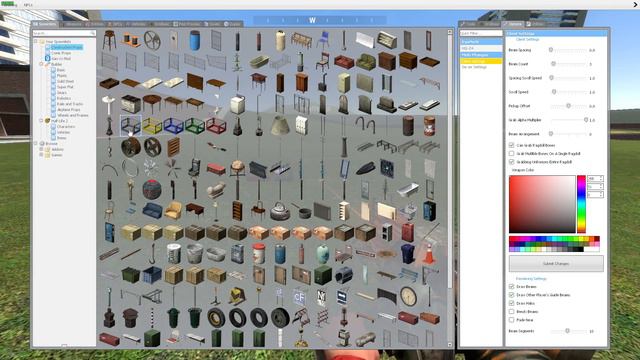Switch to the Dupes tab
Screen dimensions: 640x360
click(212, 24)
